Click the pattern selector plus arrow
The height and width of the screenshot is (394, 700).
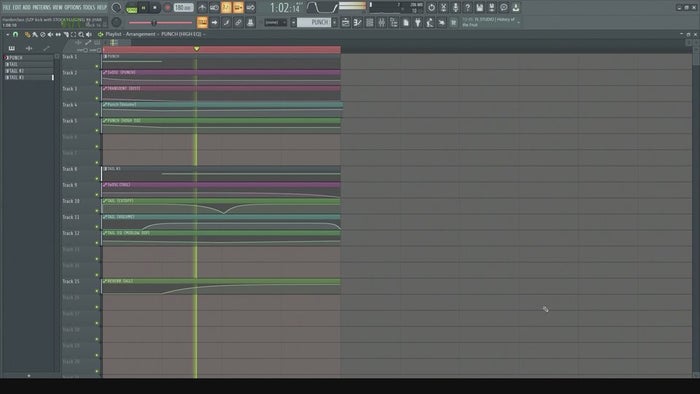tap(335, 22)
